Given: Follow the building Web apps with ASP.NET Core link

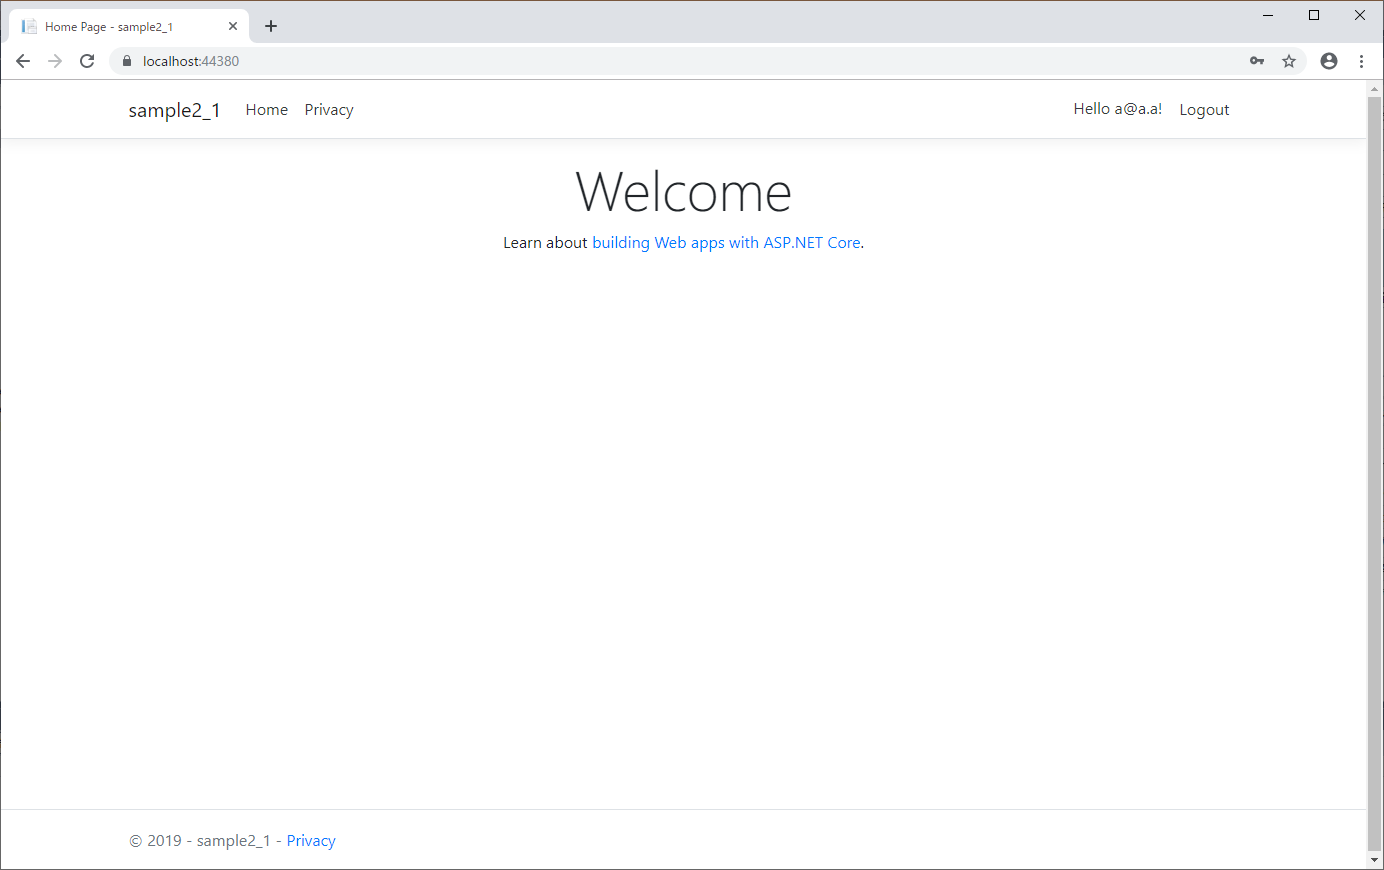Looking at the screenshot, I should point(726,243).
